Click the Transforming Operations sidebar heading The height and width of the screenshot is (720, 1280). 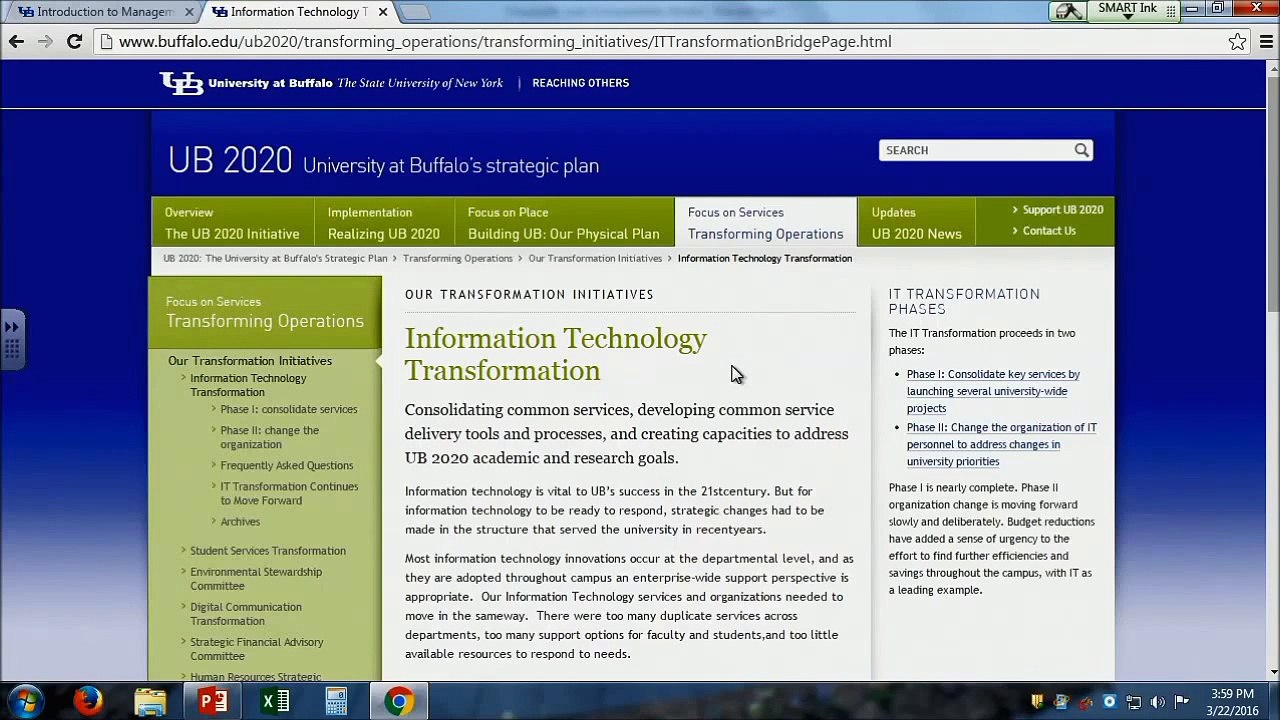tap(265, 321)
